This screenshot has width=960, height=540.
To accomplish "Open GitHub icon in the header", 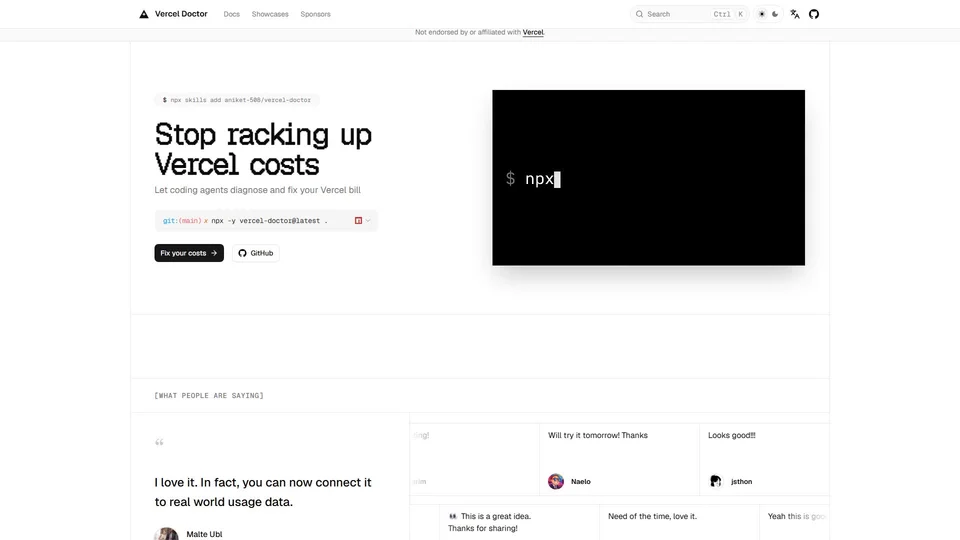I will (x=814, y=14).
